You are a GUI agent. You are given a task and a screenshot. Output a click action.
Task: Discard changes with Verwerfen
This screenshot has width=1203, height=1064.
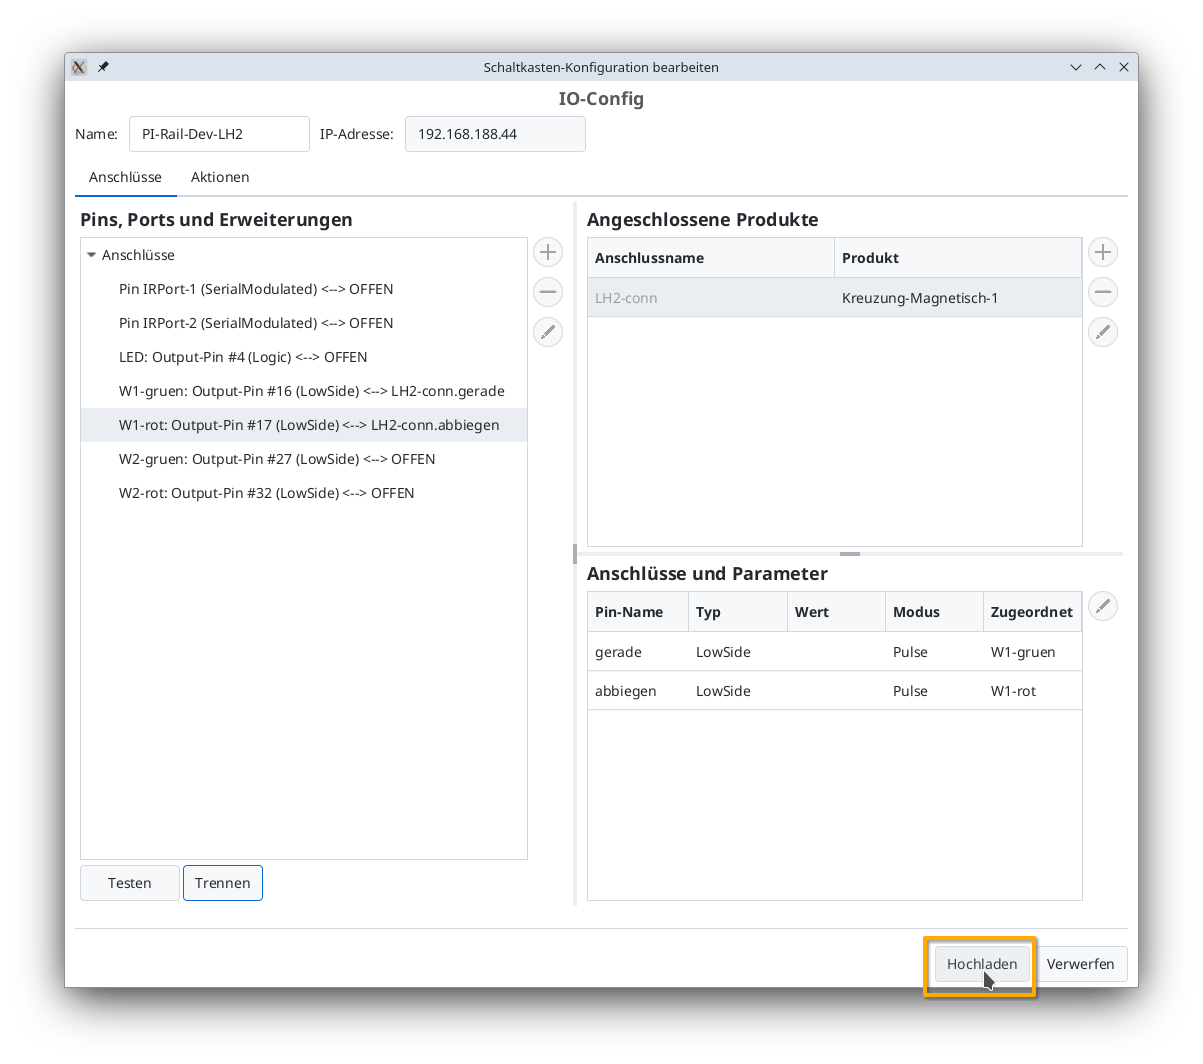[x=1082, y=964]
